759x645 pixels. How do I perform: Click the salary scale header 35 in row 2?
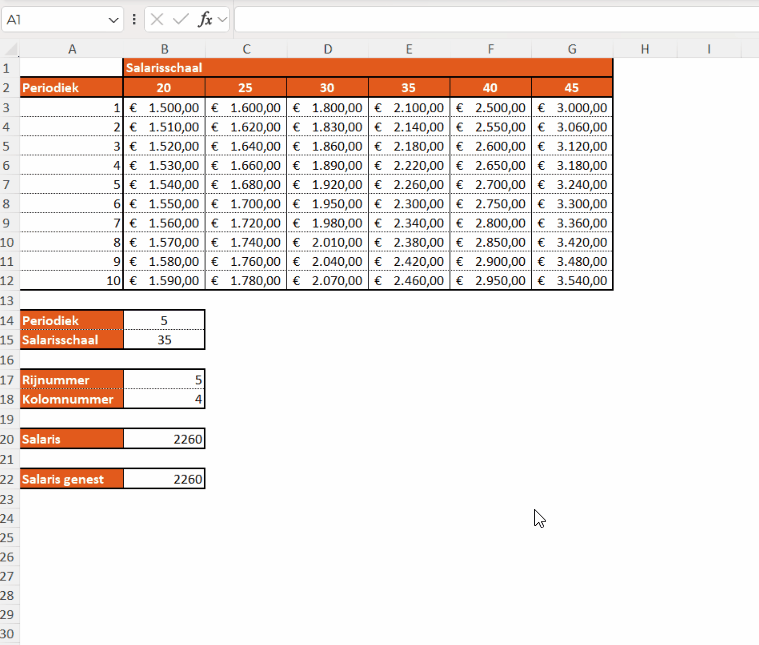[409, 88]
